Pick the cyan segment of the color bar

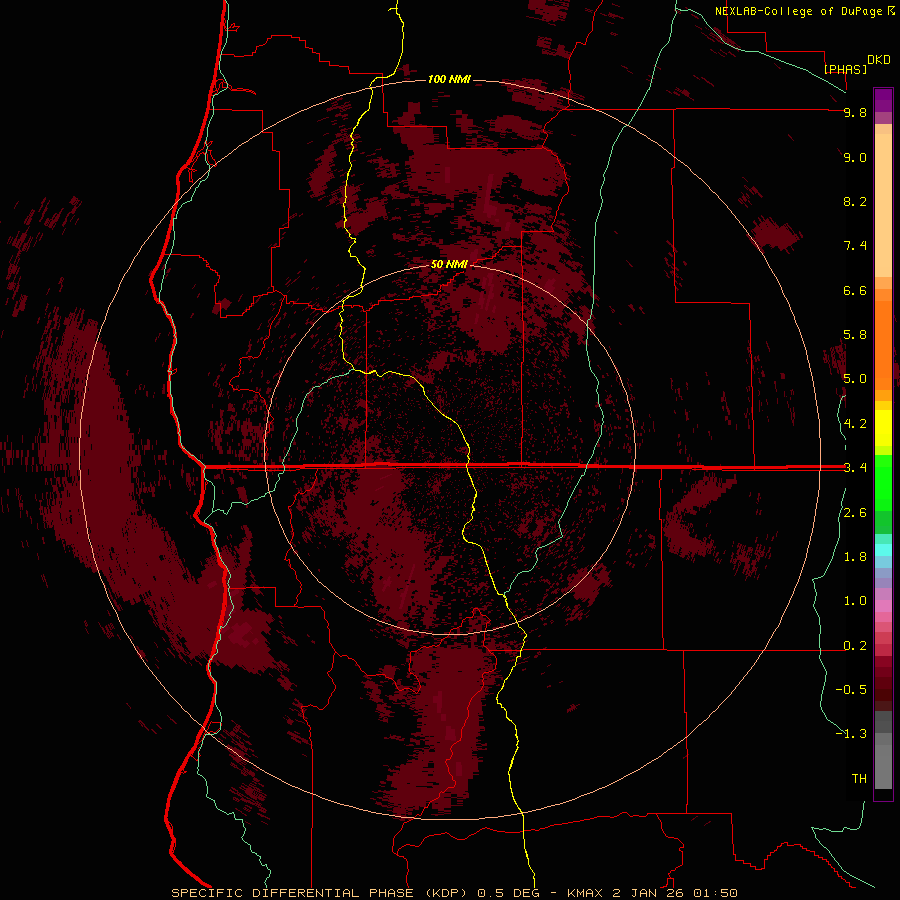pos(883,550)
